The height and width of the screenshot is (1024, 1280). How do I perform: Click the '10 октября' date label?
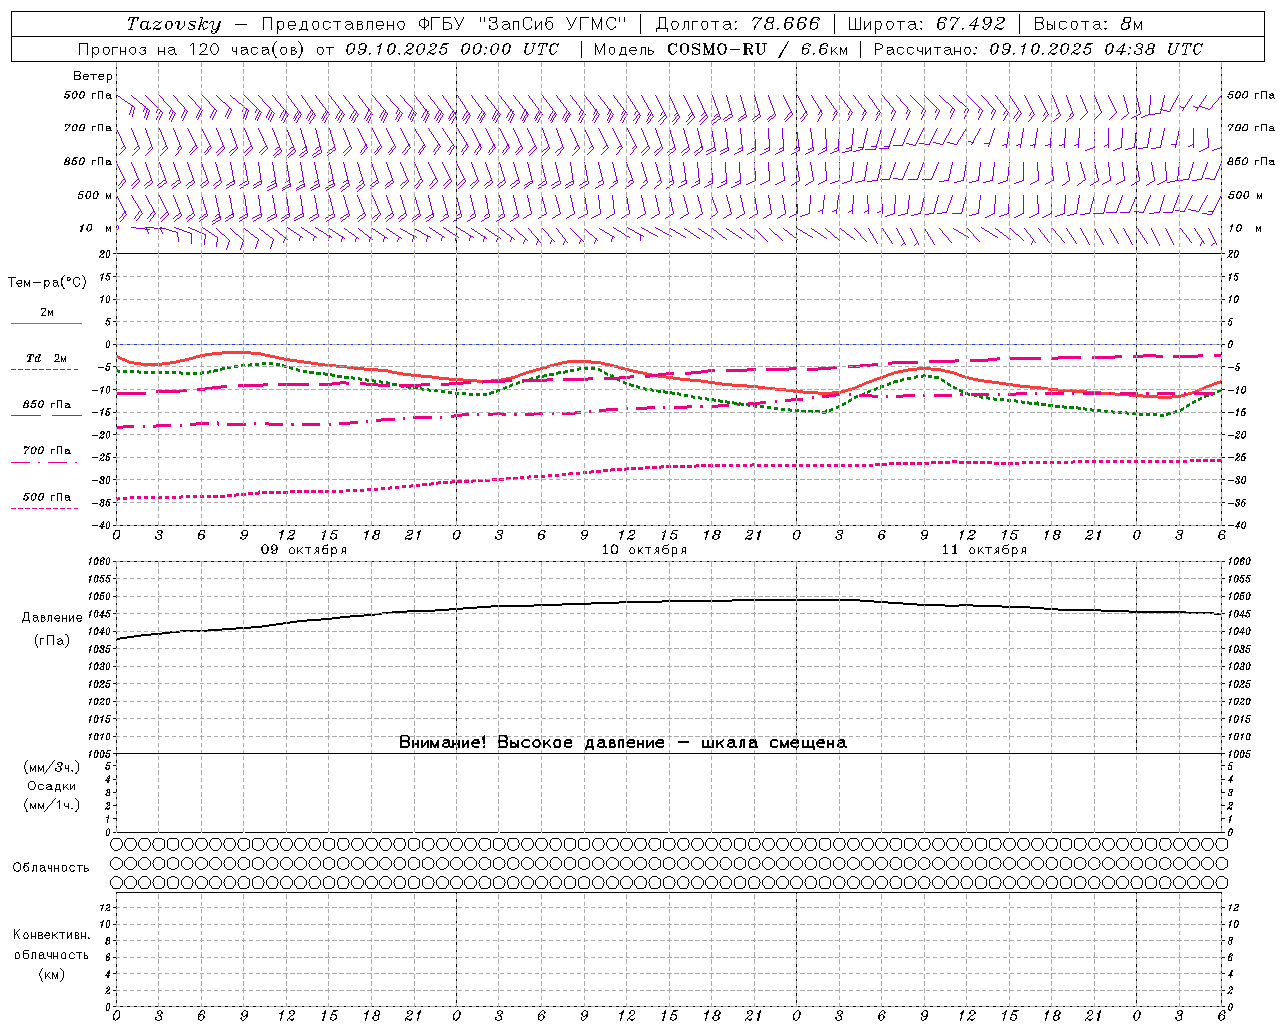[644, 550]
